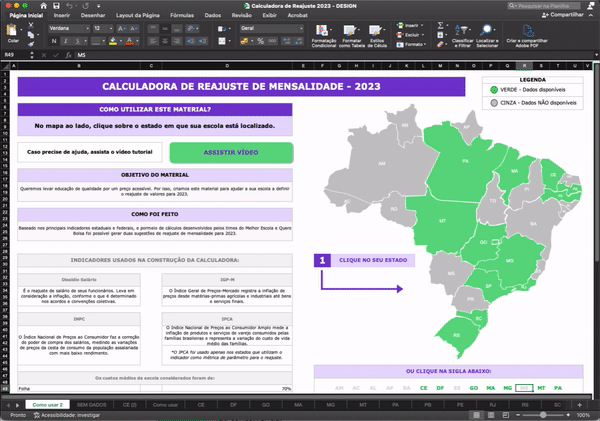Adjust the zoom slider handle

coord(543,415)
